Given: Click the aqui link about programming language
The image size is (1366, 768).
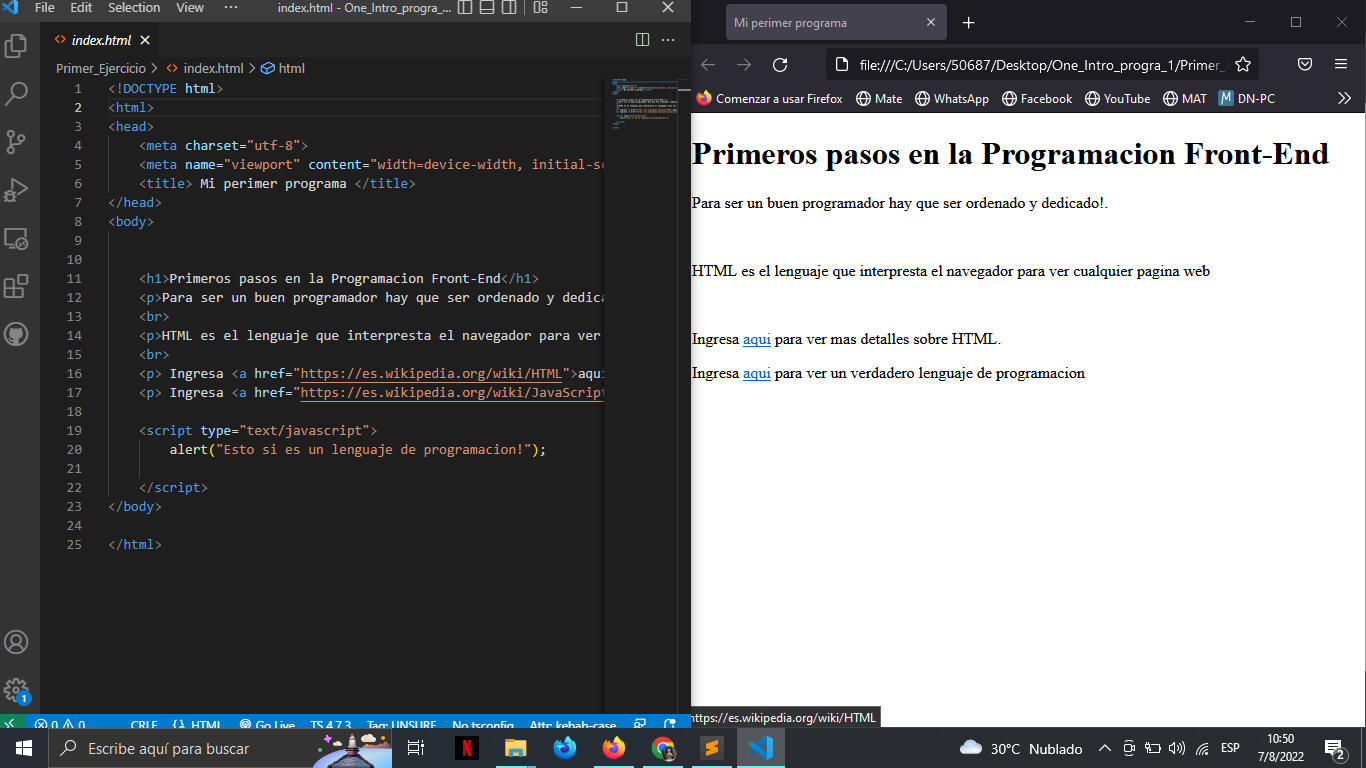Looking at the screenshot, I should coord(757,373).
